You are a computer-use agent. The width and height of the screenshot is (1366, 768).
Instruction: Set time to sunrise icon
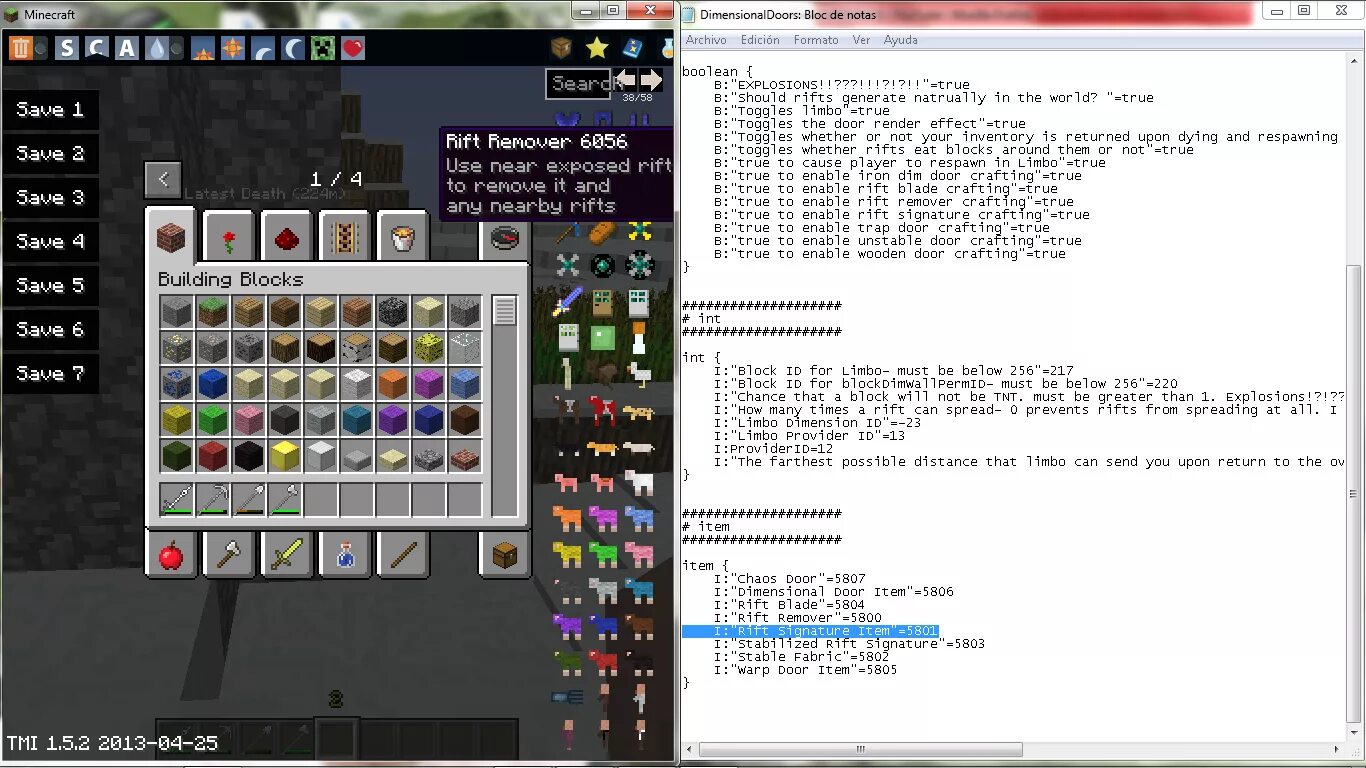(203, 48)
